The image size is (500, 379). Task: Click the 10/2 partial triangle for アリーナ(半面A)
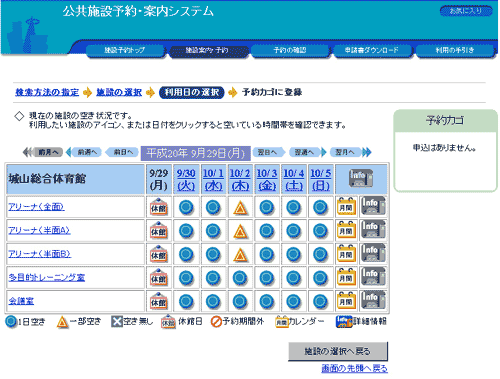coord(240,231)
